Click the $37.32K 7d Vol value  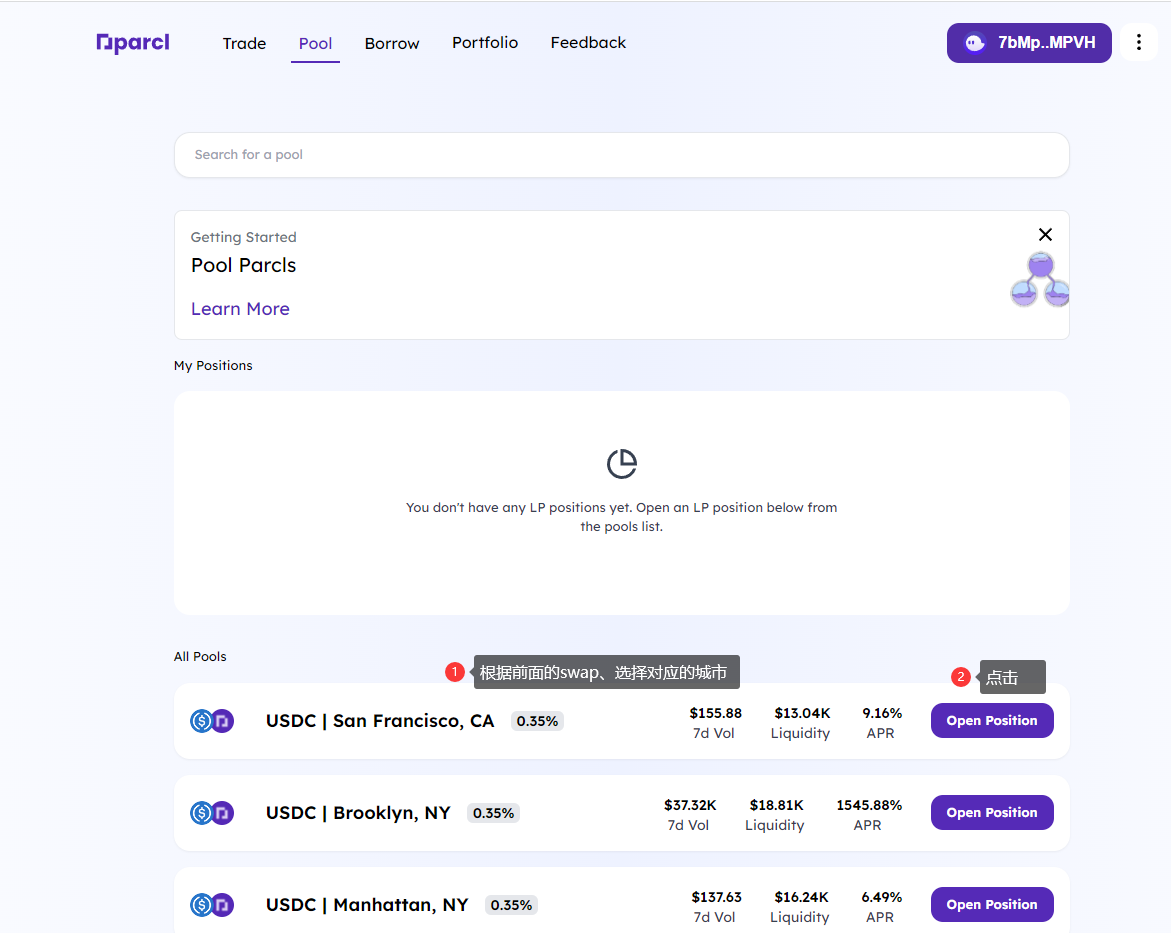[x=690, y=805]
